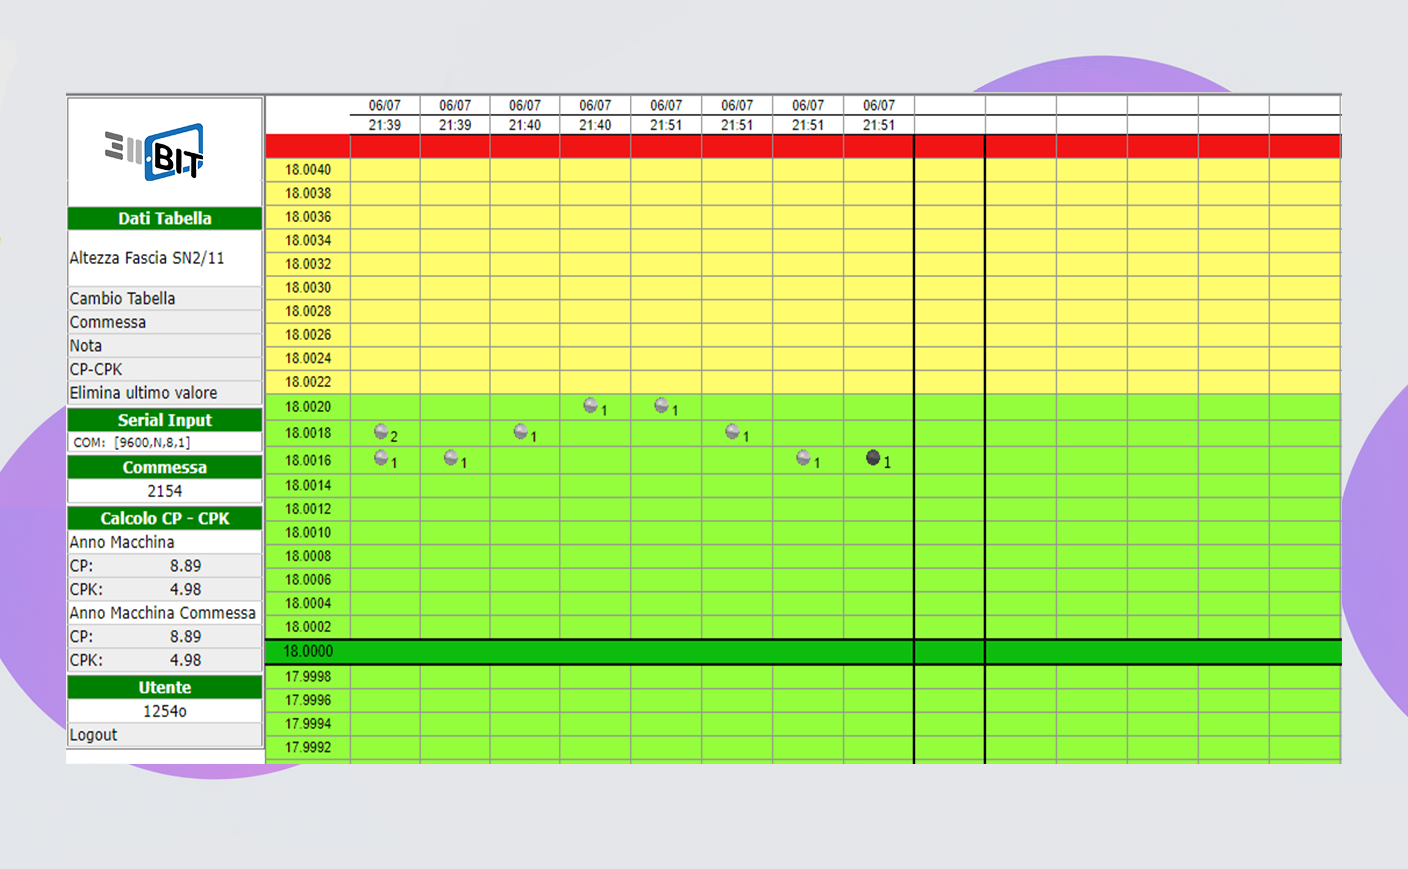1408x869 pixels.
Task: Click the first 06/07 21:39 column header
Action: tap(385, 115)
